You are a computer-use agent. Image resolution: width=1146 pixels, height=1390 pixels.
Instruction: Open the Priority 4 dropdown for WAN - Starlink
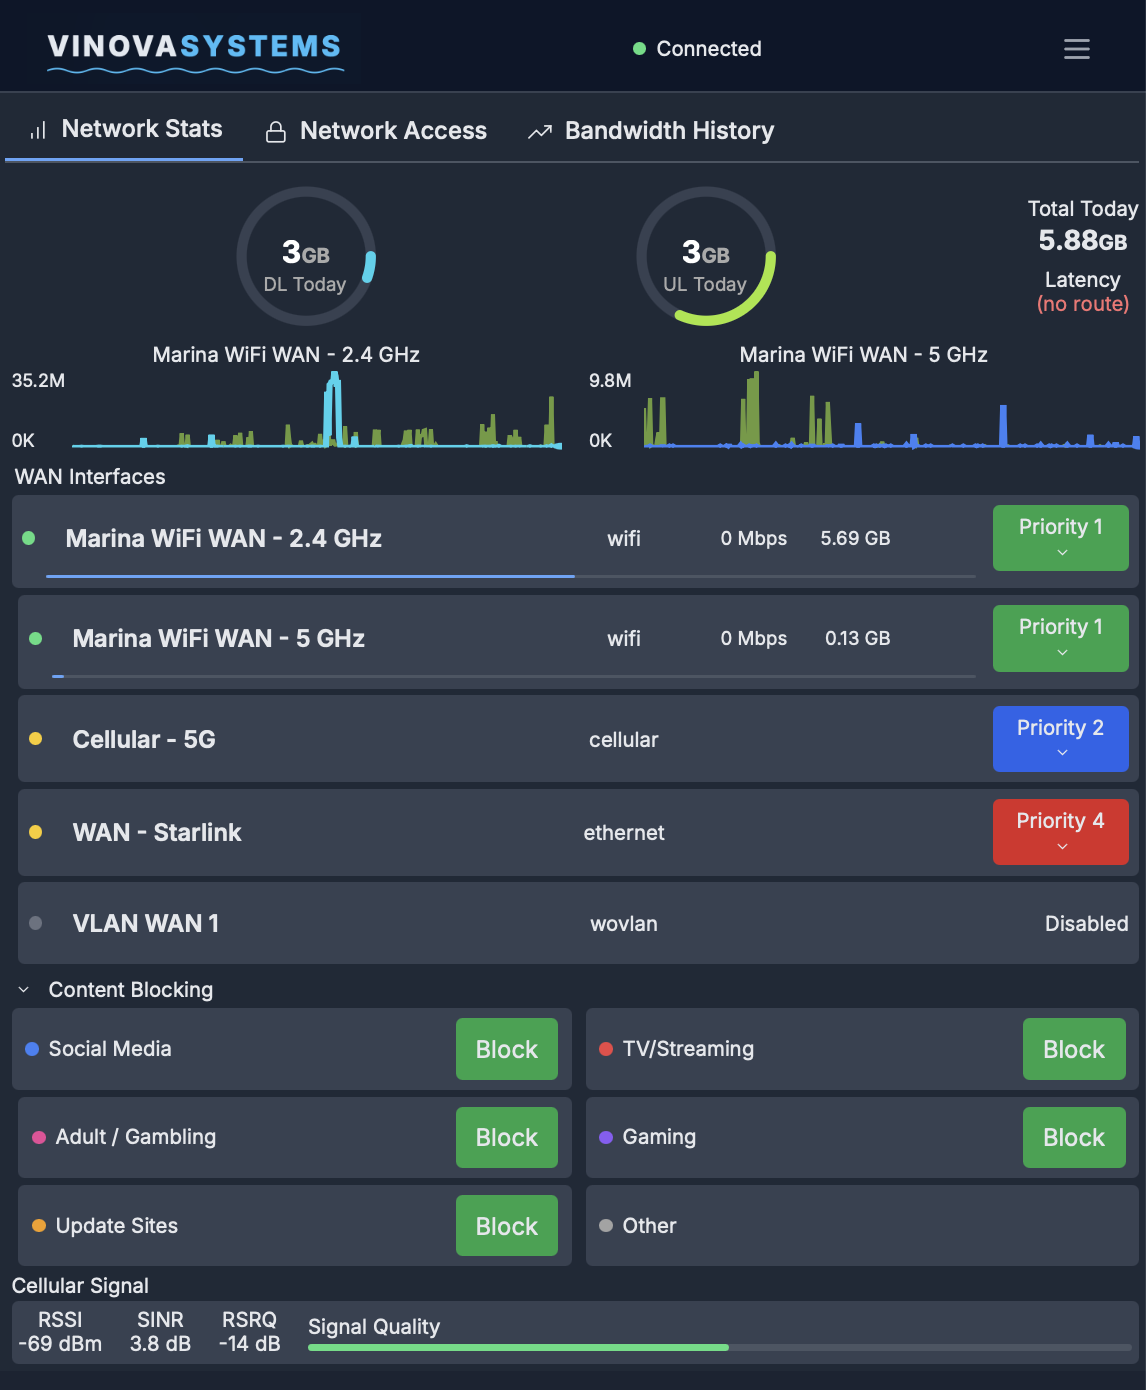coord(1060,831)
